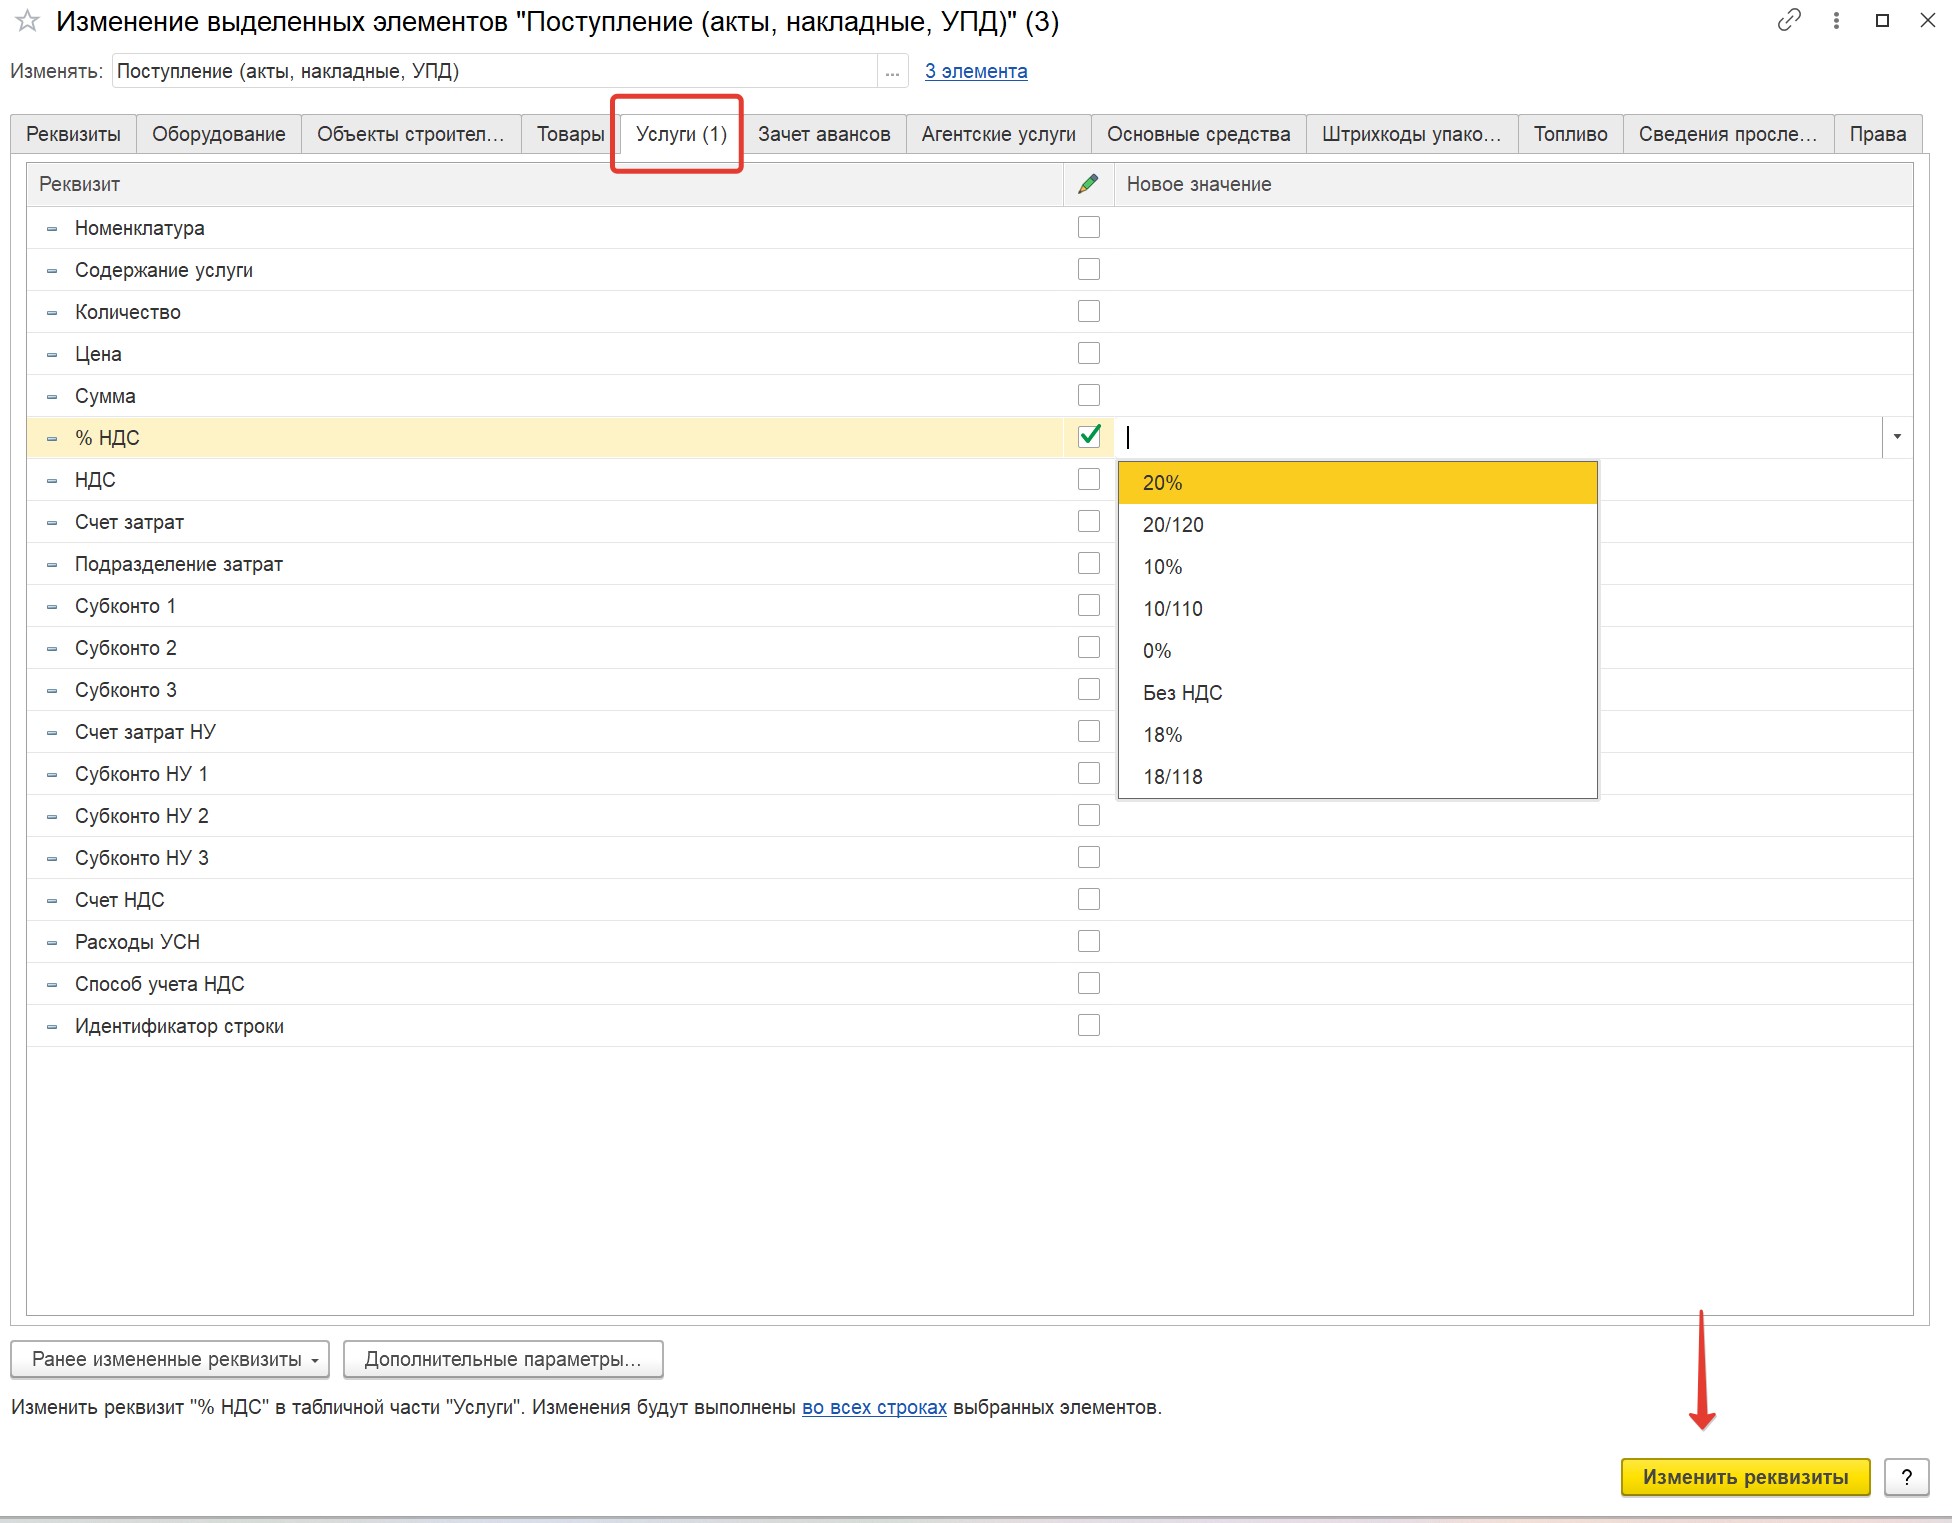
Task: Open the Права tab
Action: (x=1878, y=134)
